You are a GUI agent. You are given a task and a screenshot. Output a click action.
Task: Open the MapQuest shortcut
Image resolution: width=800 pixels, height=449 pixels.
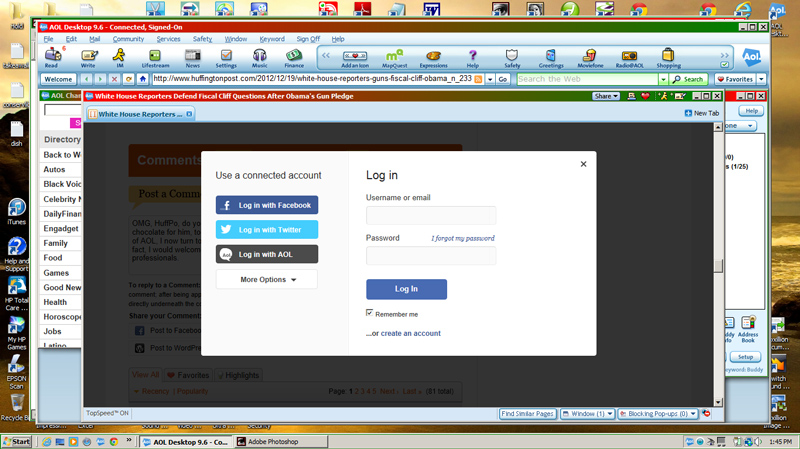(394, 58)
